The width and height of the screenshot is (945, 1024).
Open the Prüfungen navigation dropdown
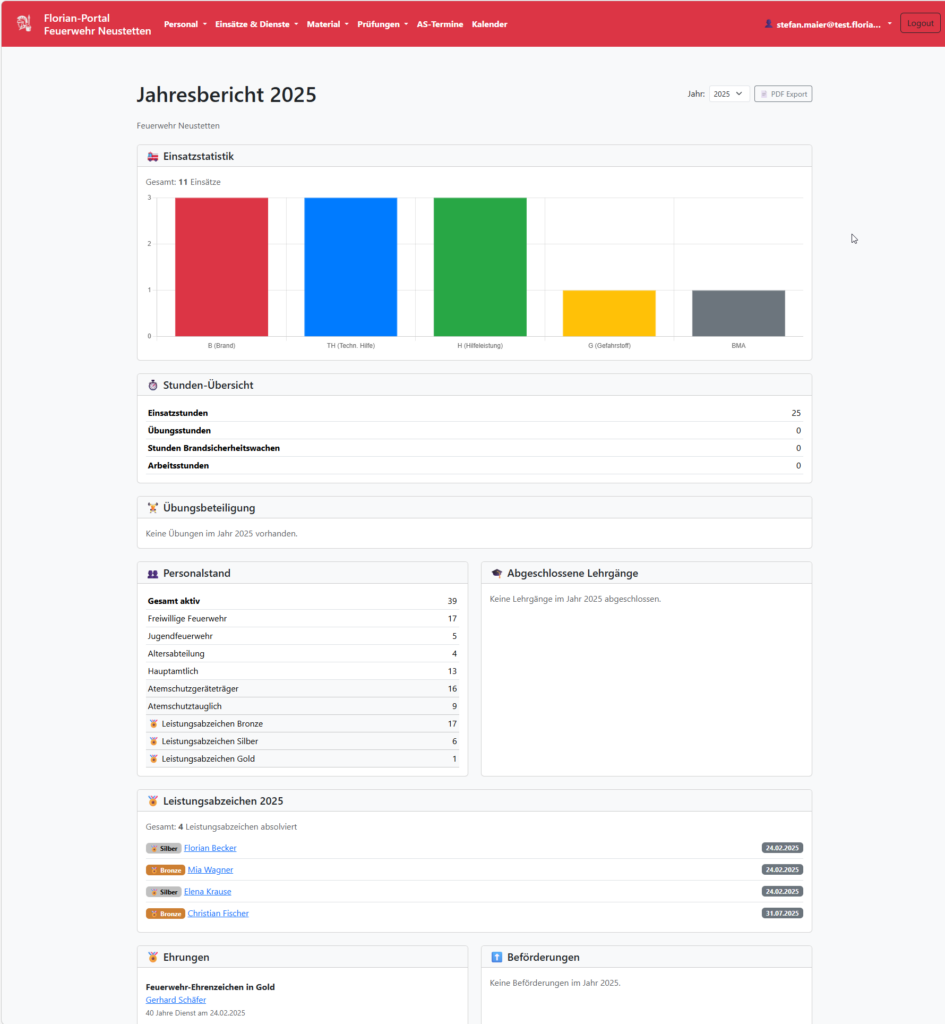(382, 24)
